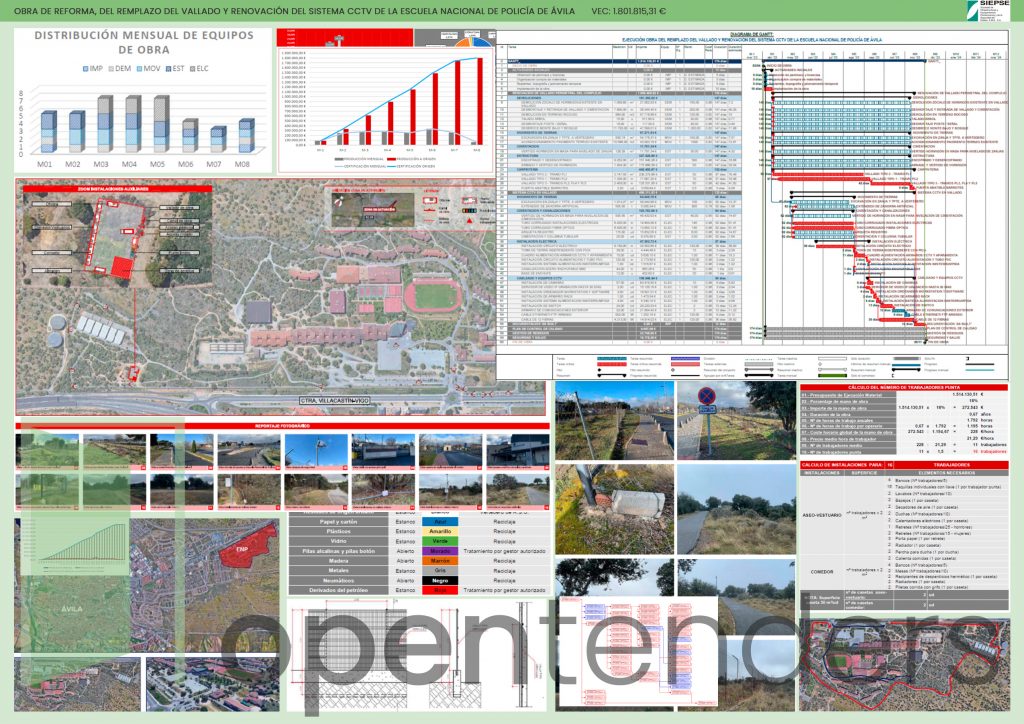Click "Tratamiento por gestor autorizado" in Morado row
The image size is (1024, 724).
[x=504, y=551]
